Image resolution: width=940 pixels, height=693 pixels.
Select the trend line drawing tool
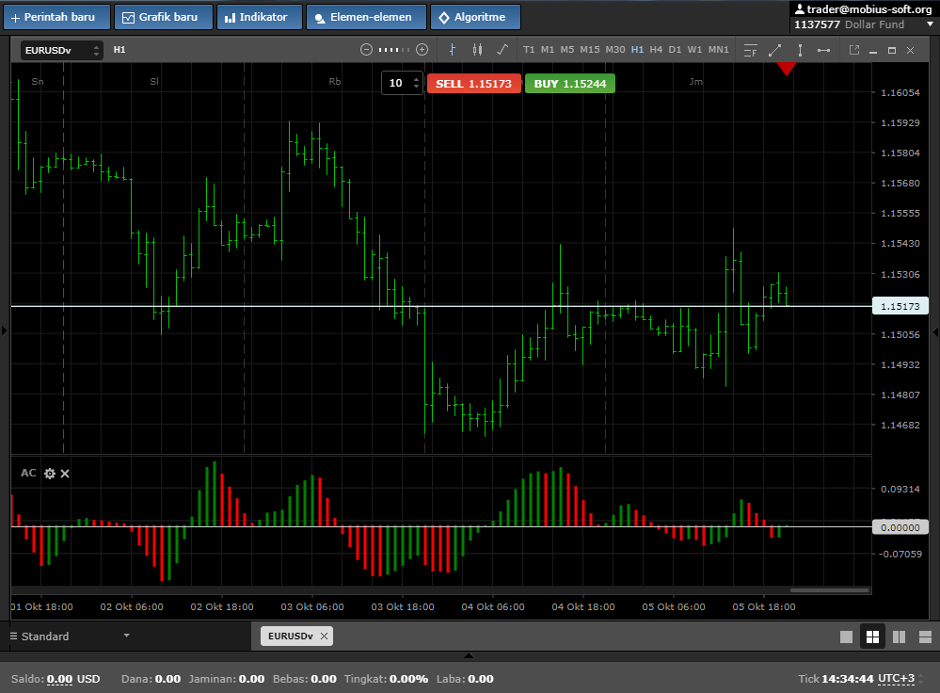[x=775, y=50]
